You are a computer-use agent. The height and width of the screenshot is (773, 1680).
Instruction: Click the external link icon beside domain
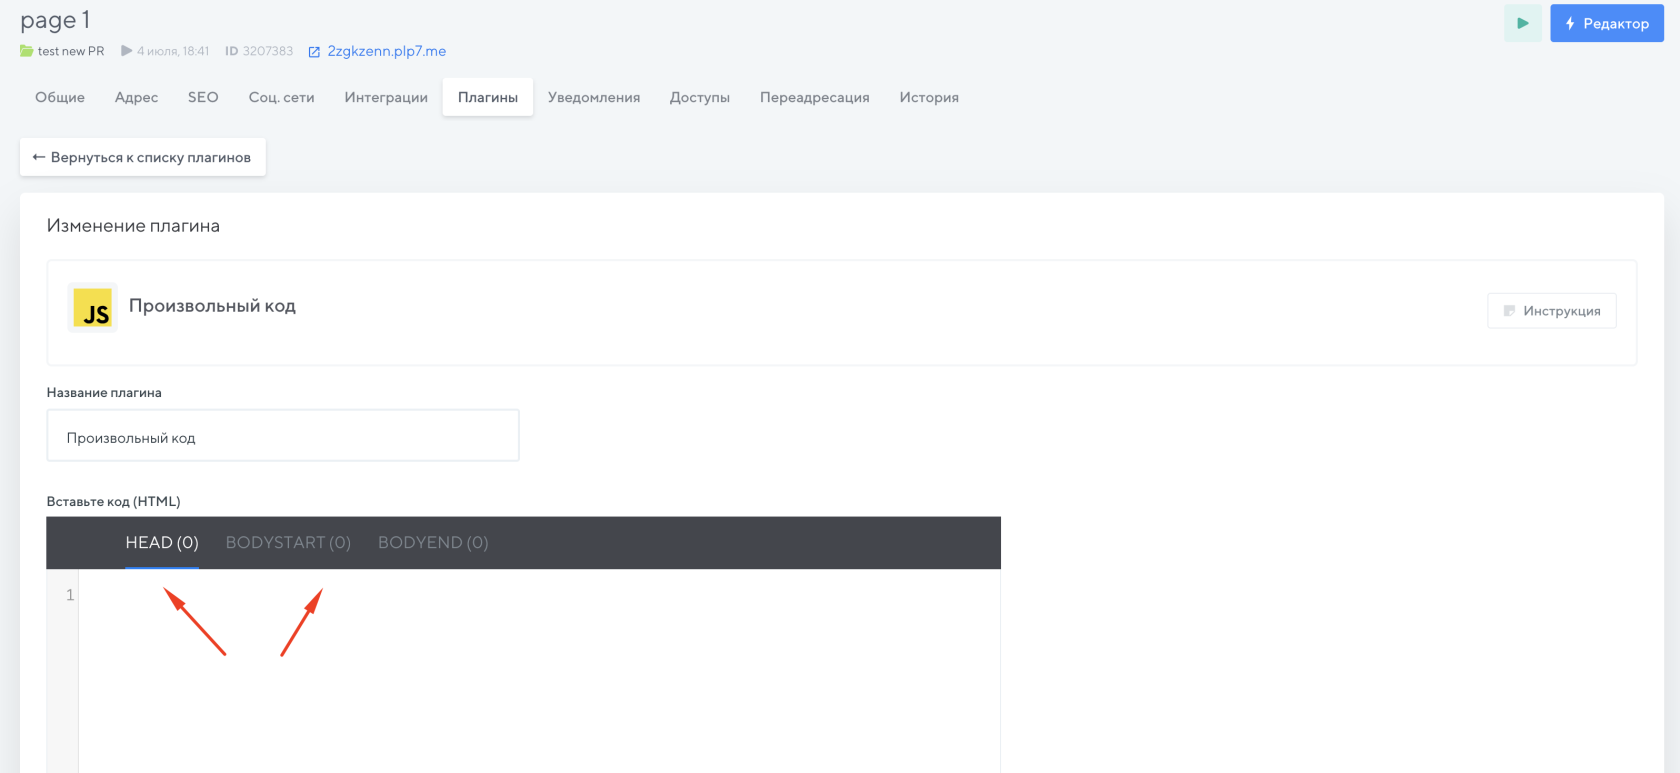[314, 52]
